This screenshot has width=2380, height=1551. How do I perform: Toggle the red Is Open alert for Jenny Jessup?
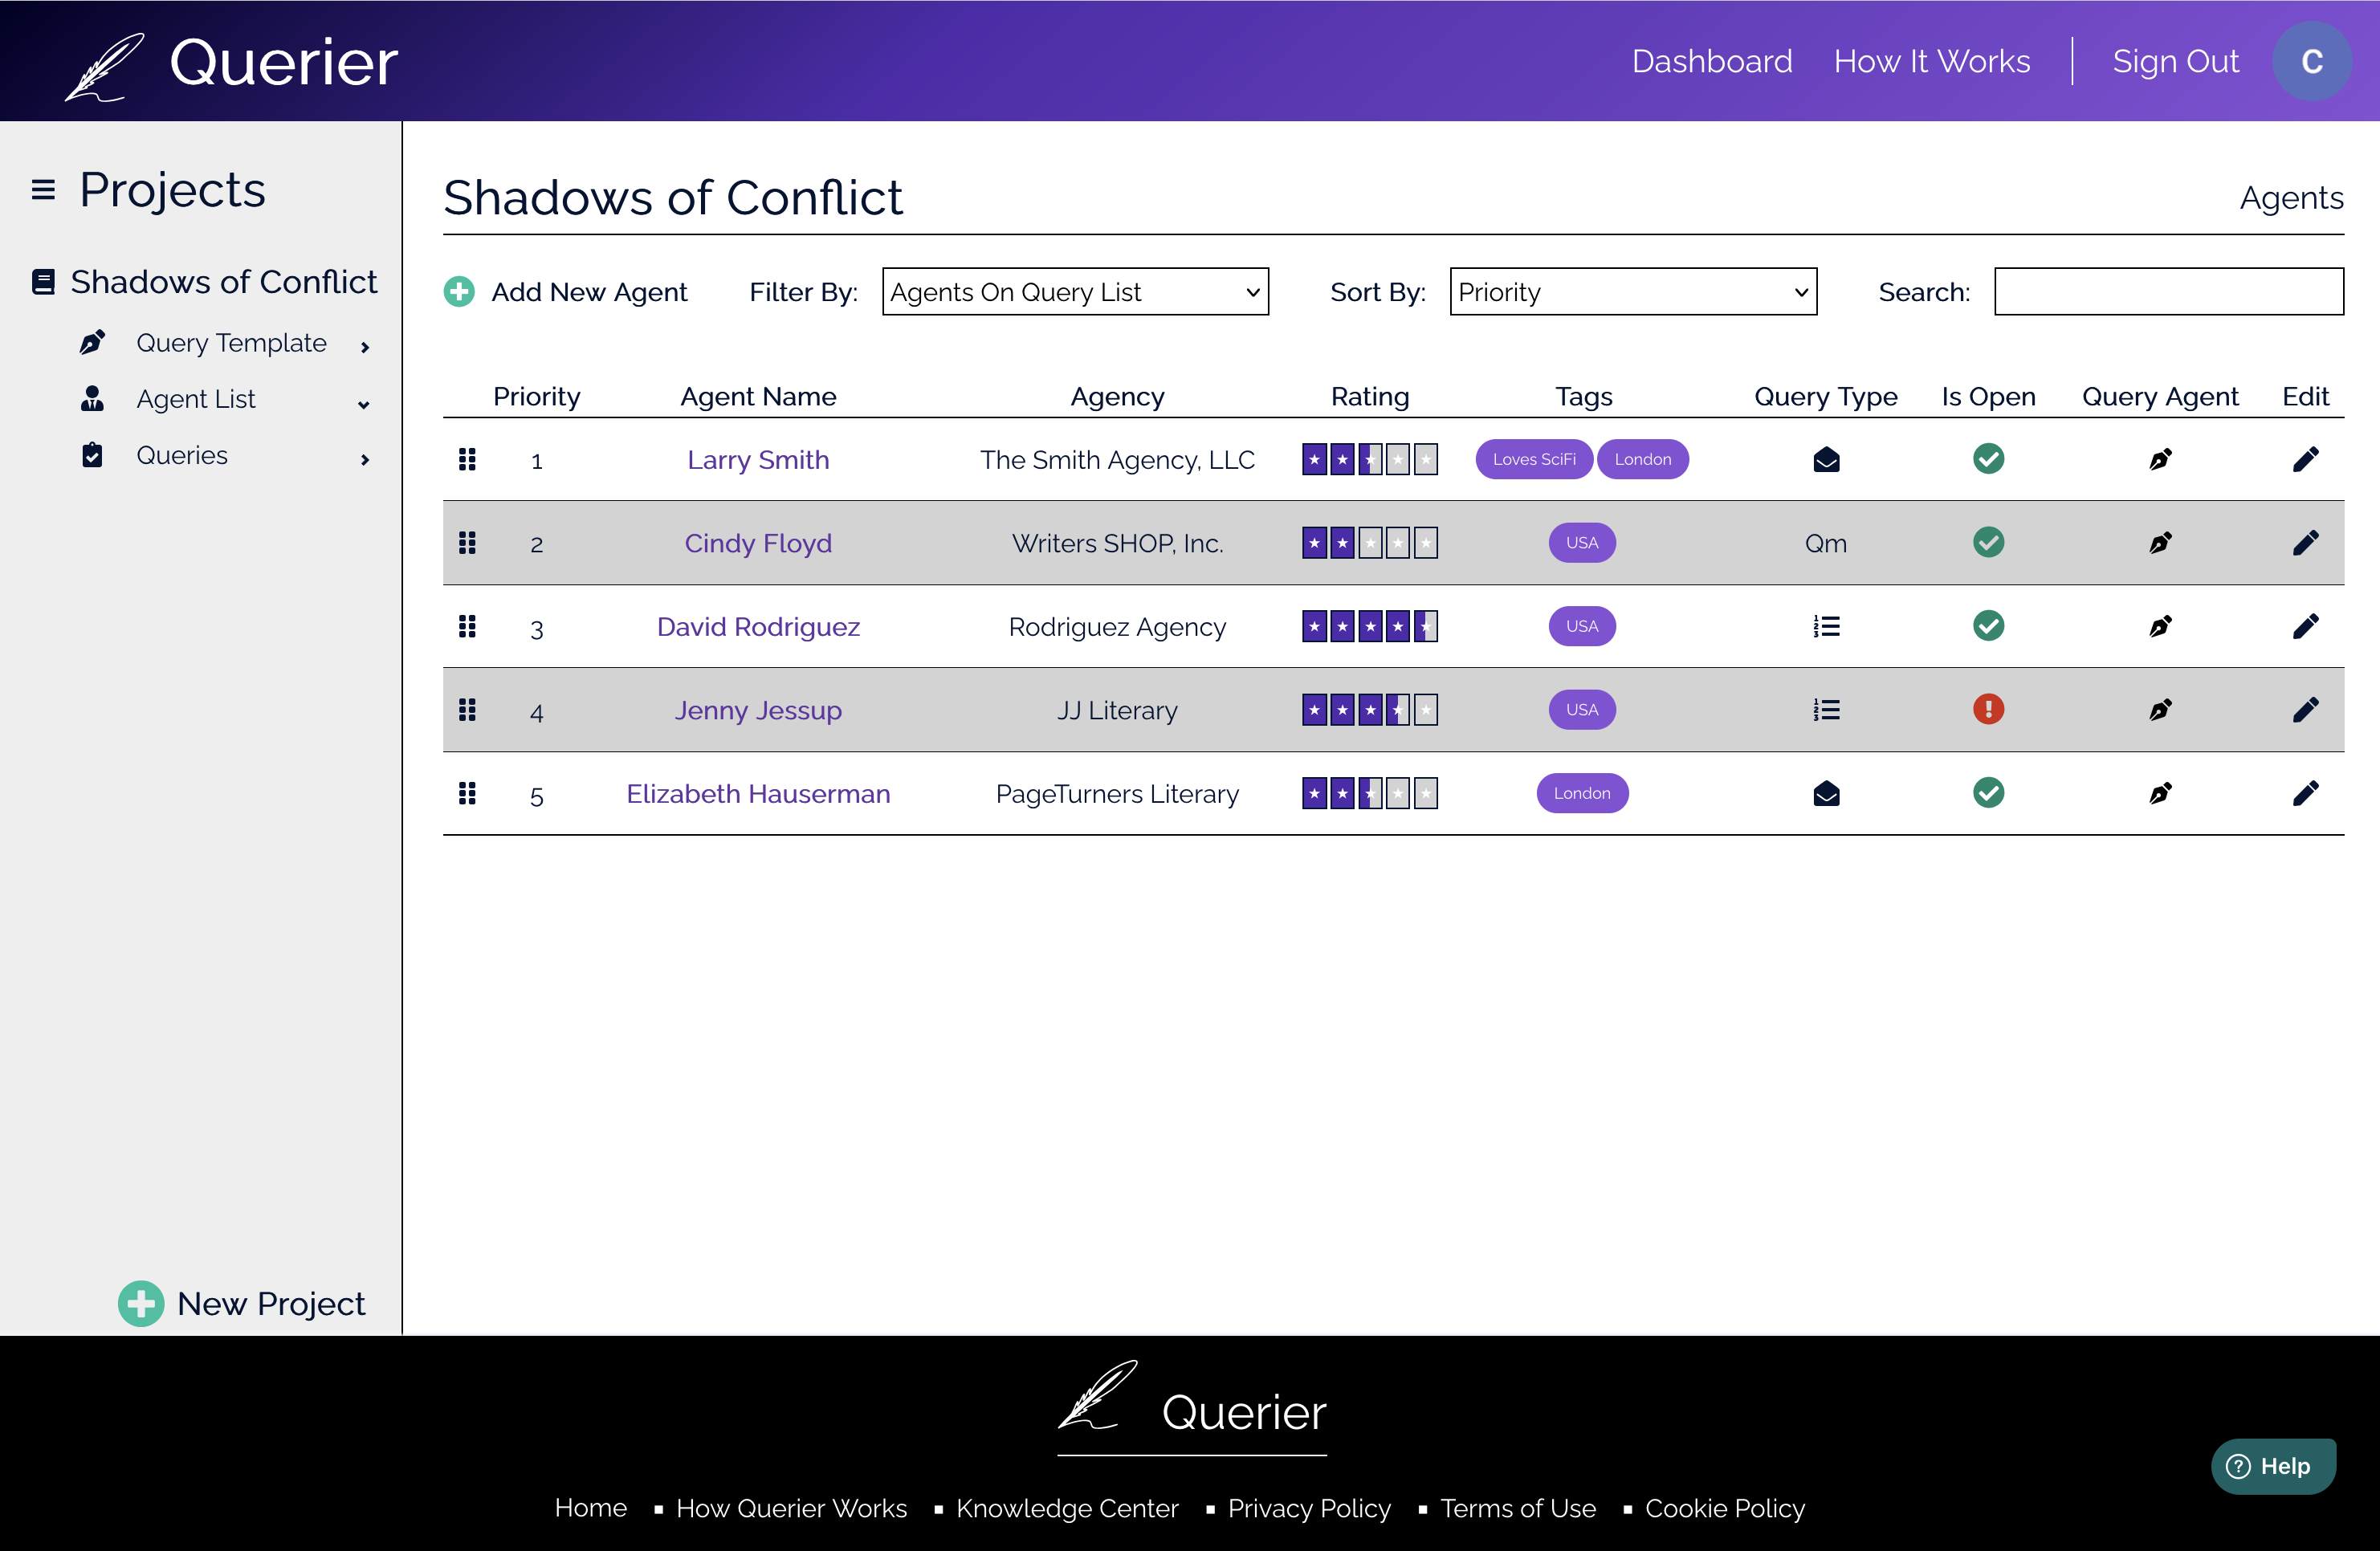(1988, 710)
